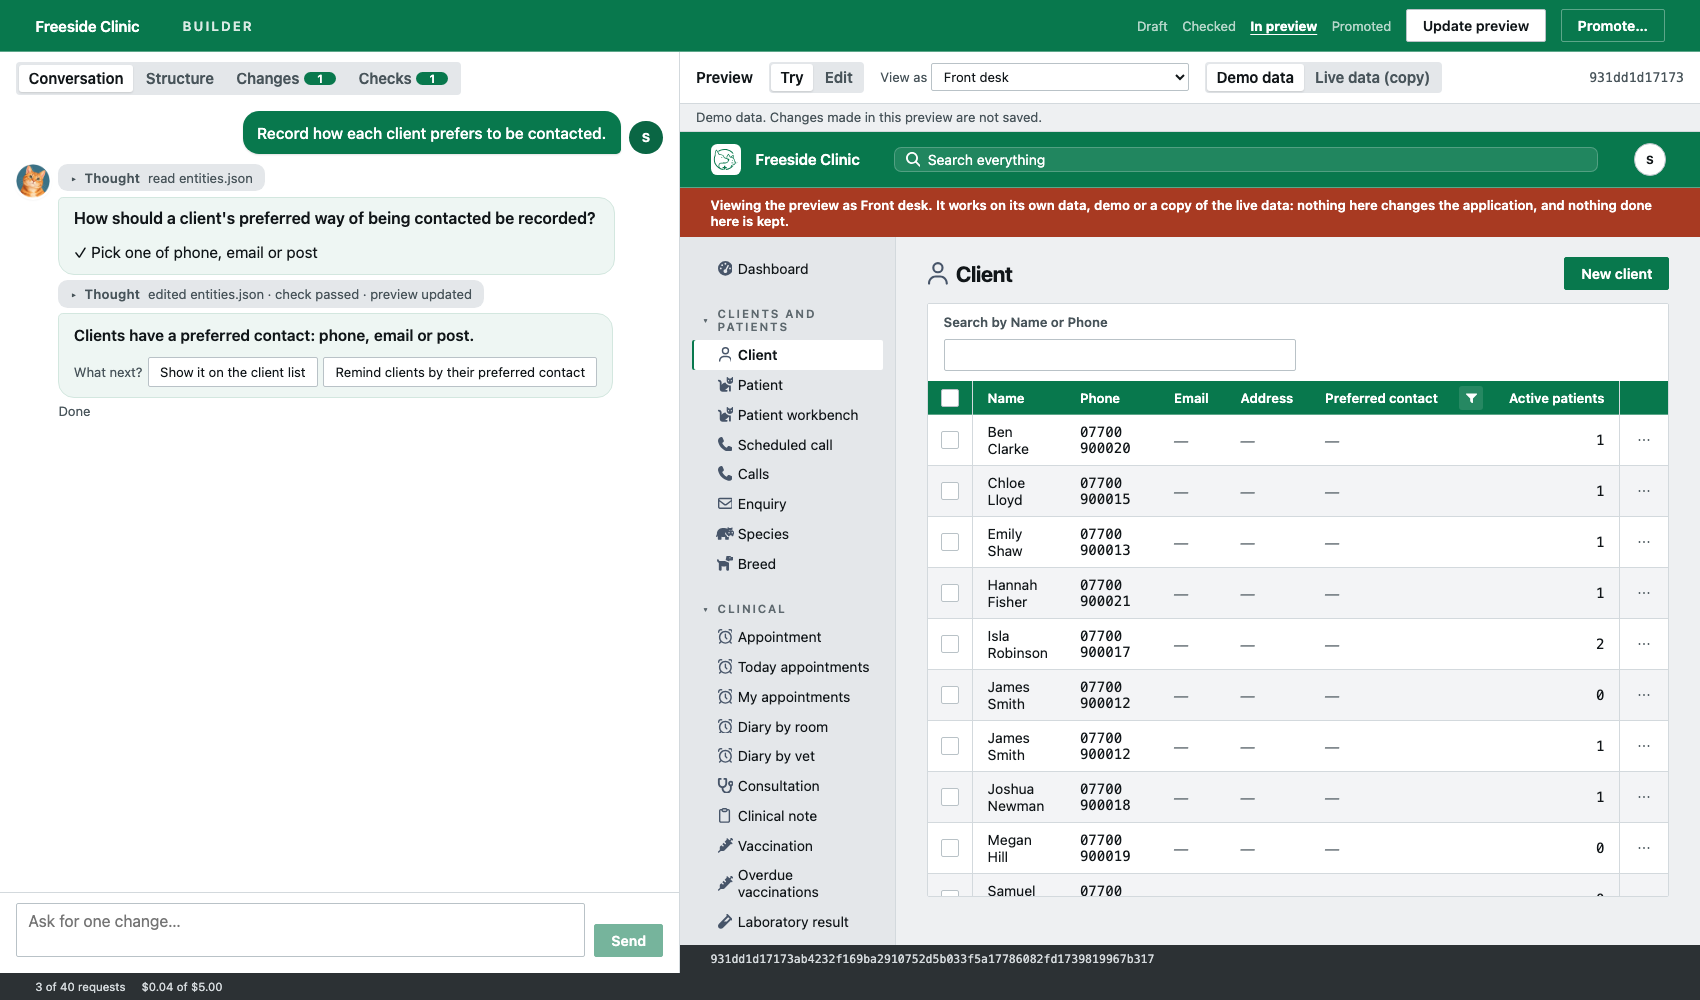Click the Patient workbench icon
The width and height of the screenshot is (1700, 1000).
[x=725, y=415]
